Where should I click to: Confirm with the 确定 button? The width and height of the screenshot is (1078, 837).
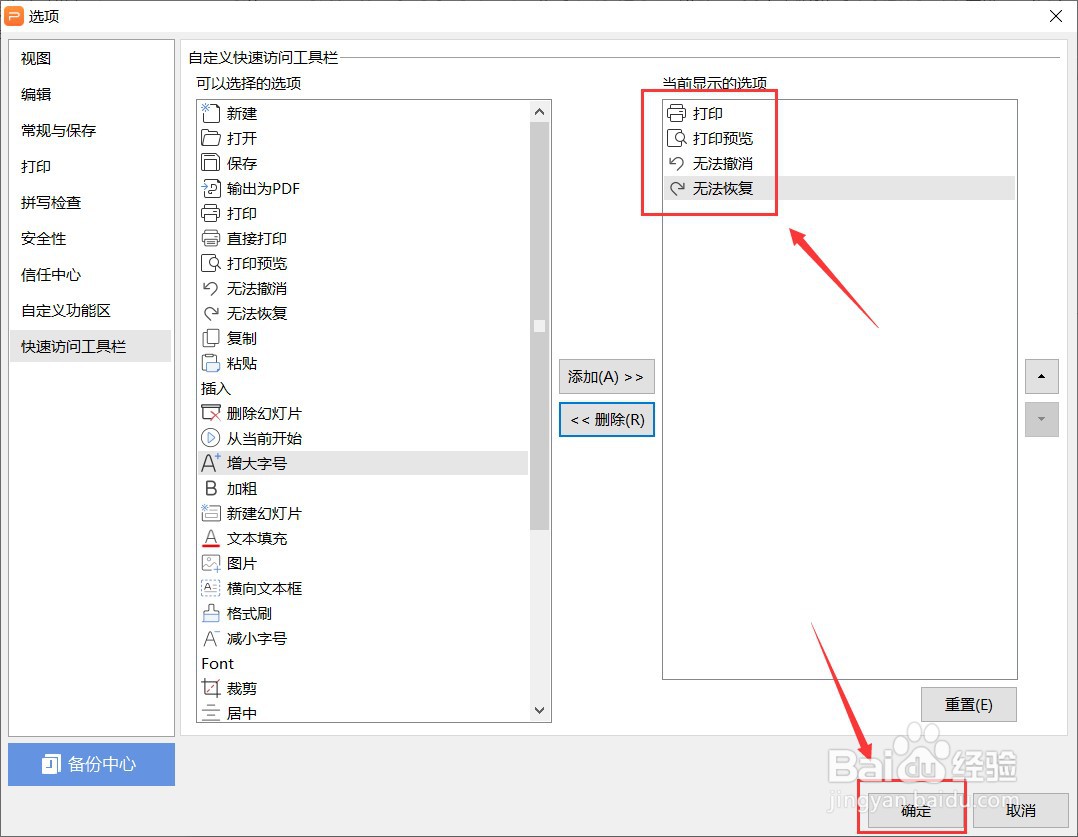[x=915, y=810]
